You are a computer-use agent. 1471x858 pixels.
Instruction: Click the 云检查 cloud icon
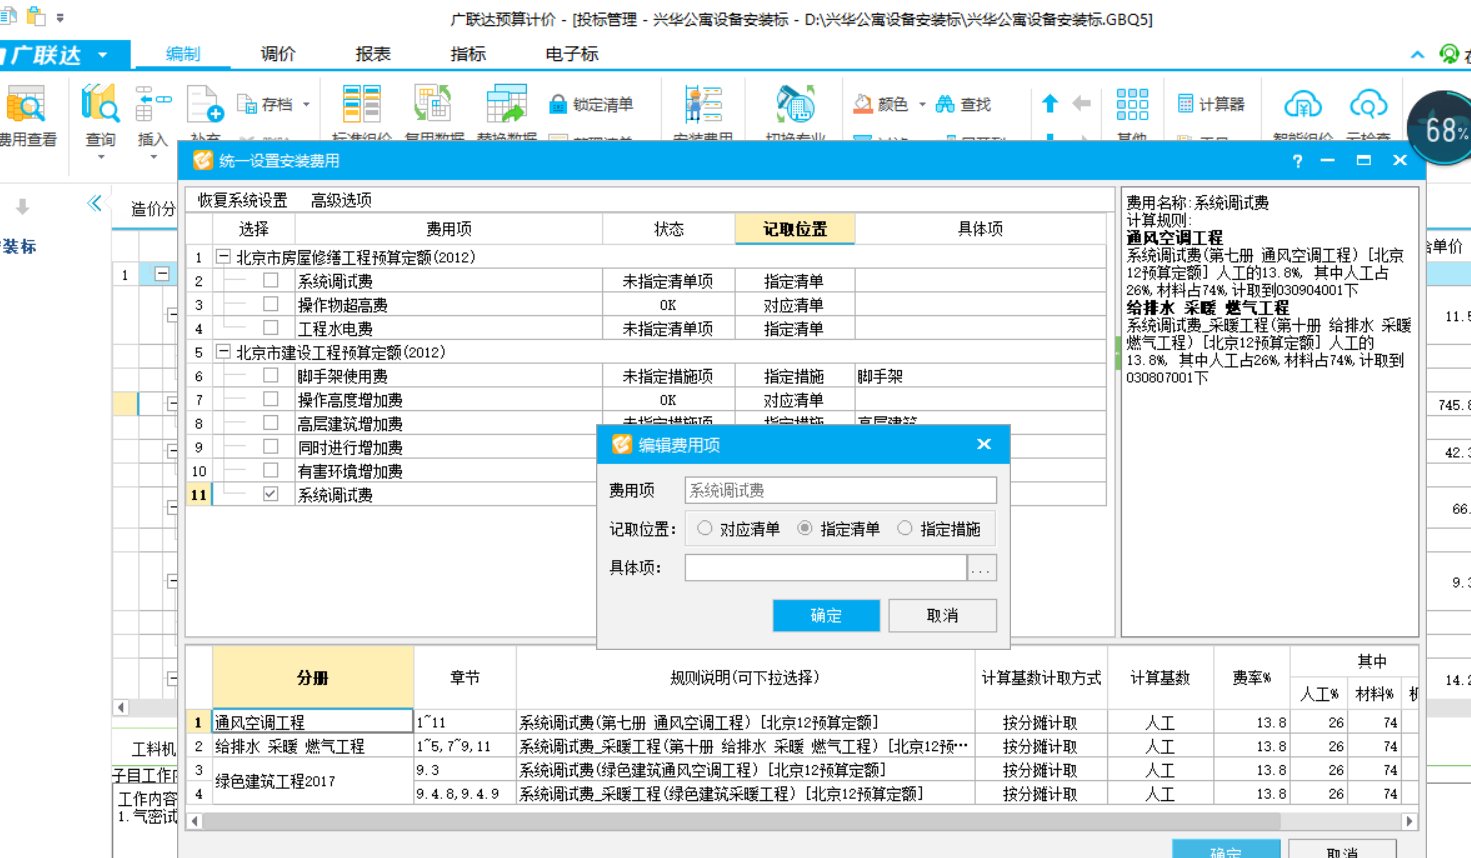pos(1368,104)
